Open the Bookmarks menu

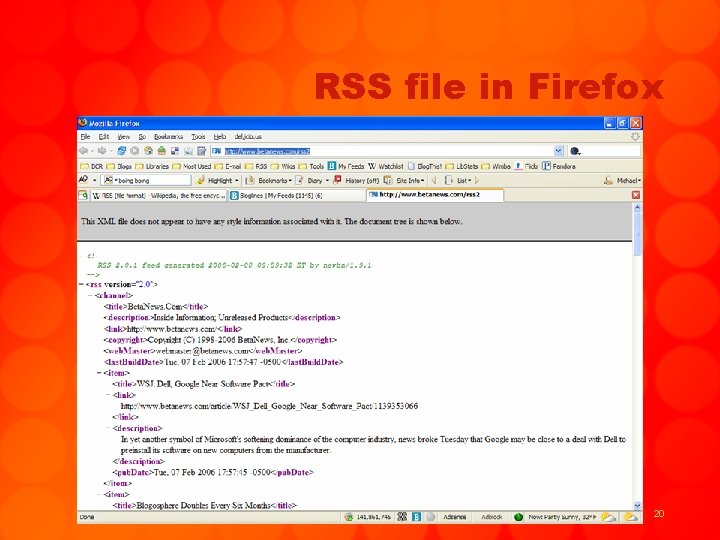[x=168, y=137]
